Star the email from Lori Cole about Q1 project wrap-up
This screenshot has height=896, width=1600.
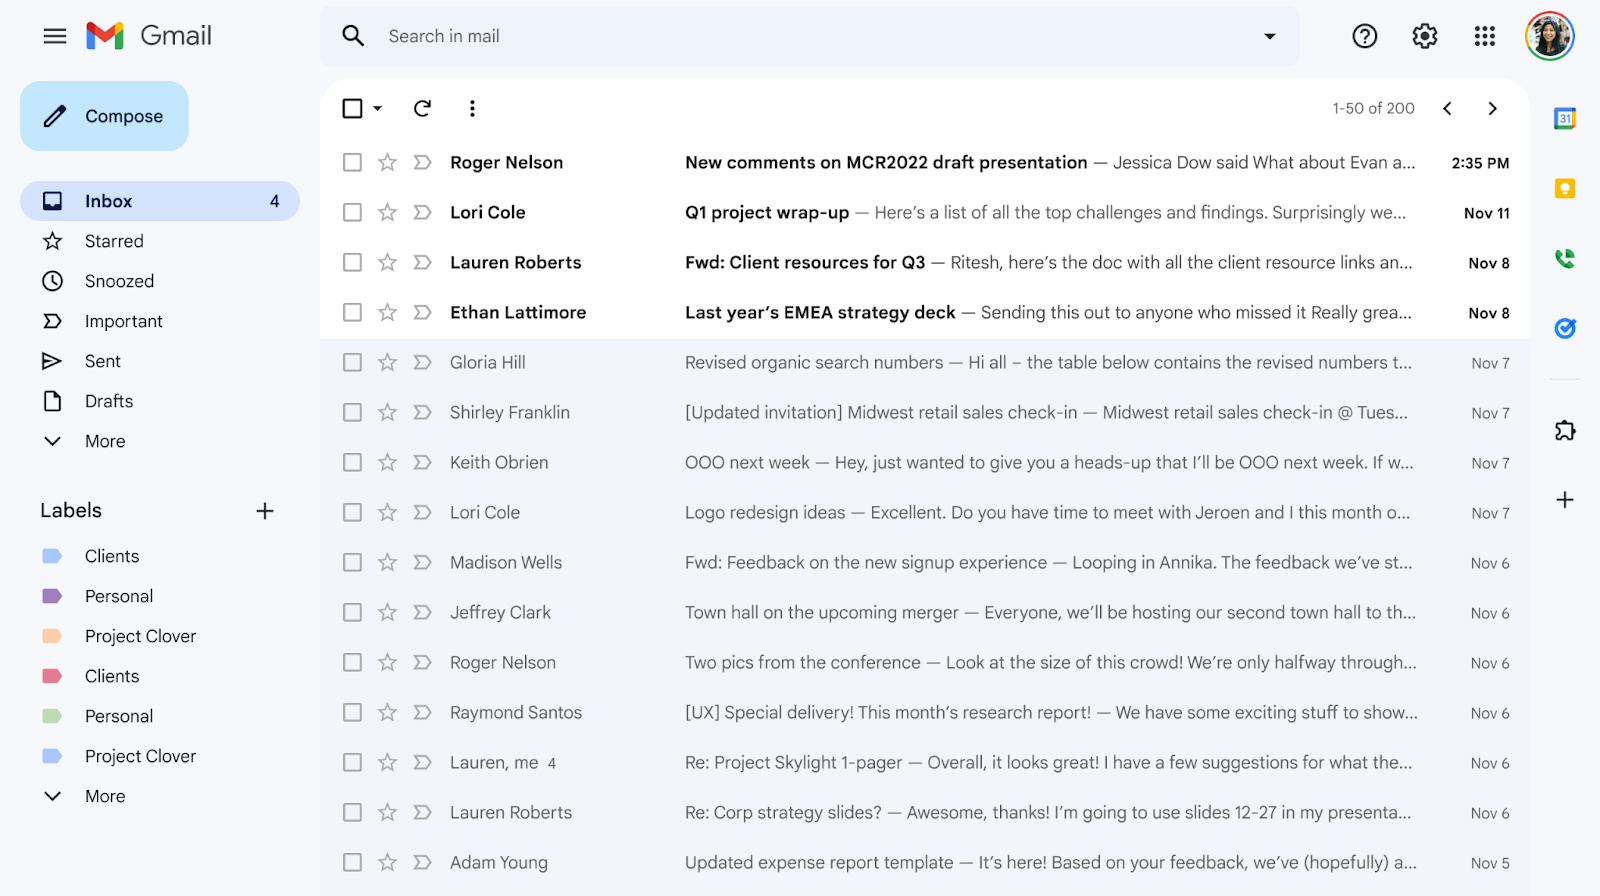[x=387, y=212]
